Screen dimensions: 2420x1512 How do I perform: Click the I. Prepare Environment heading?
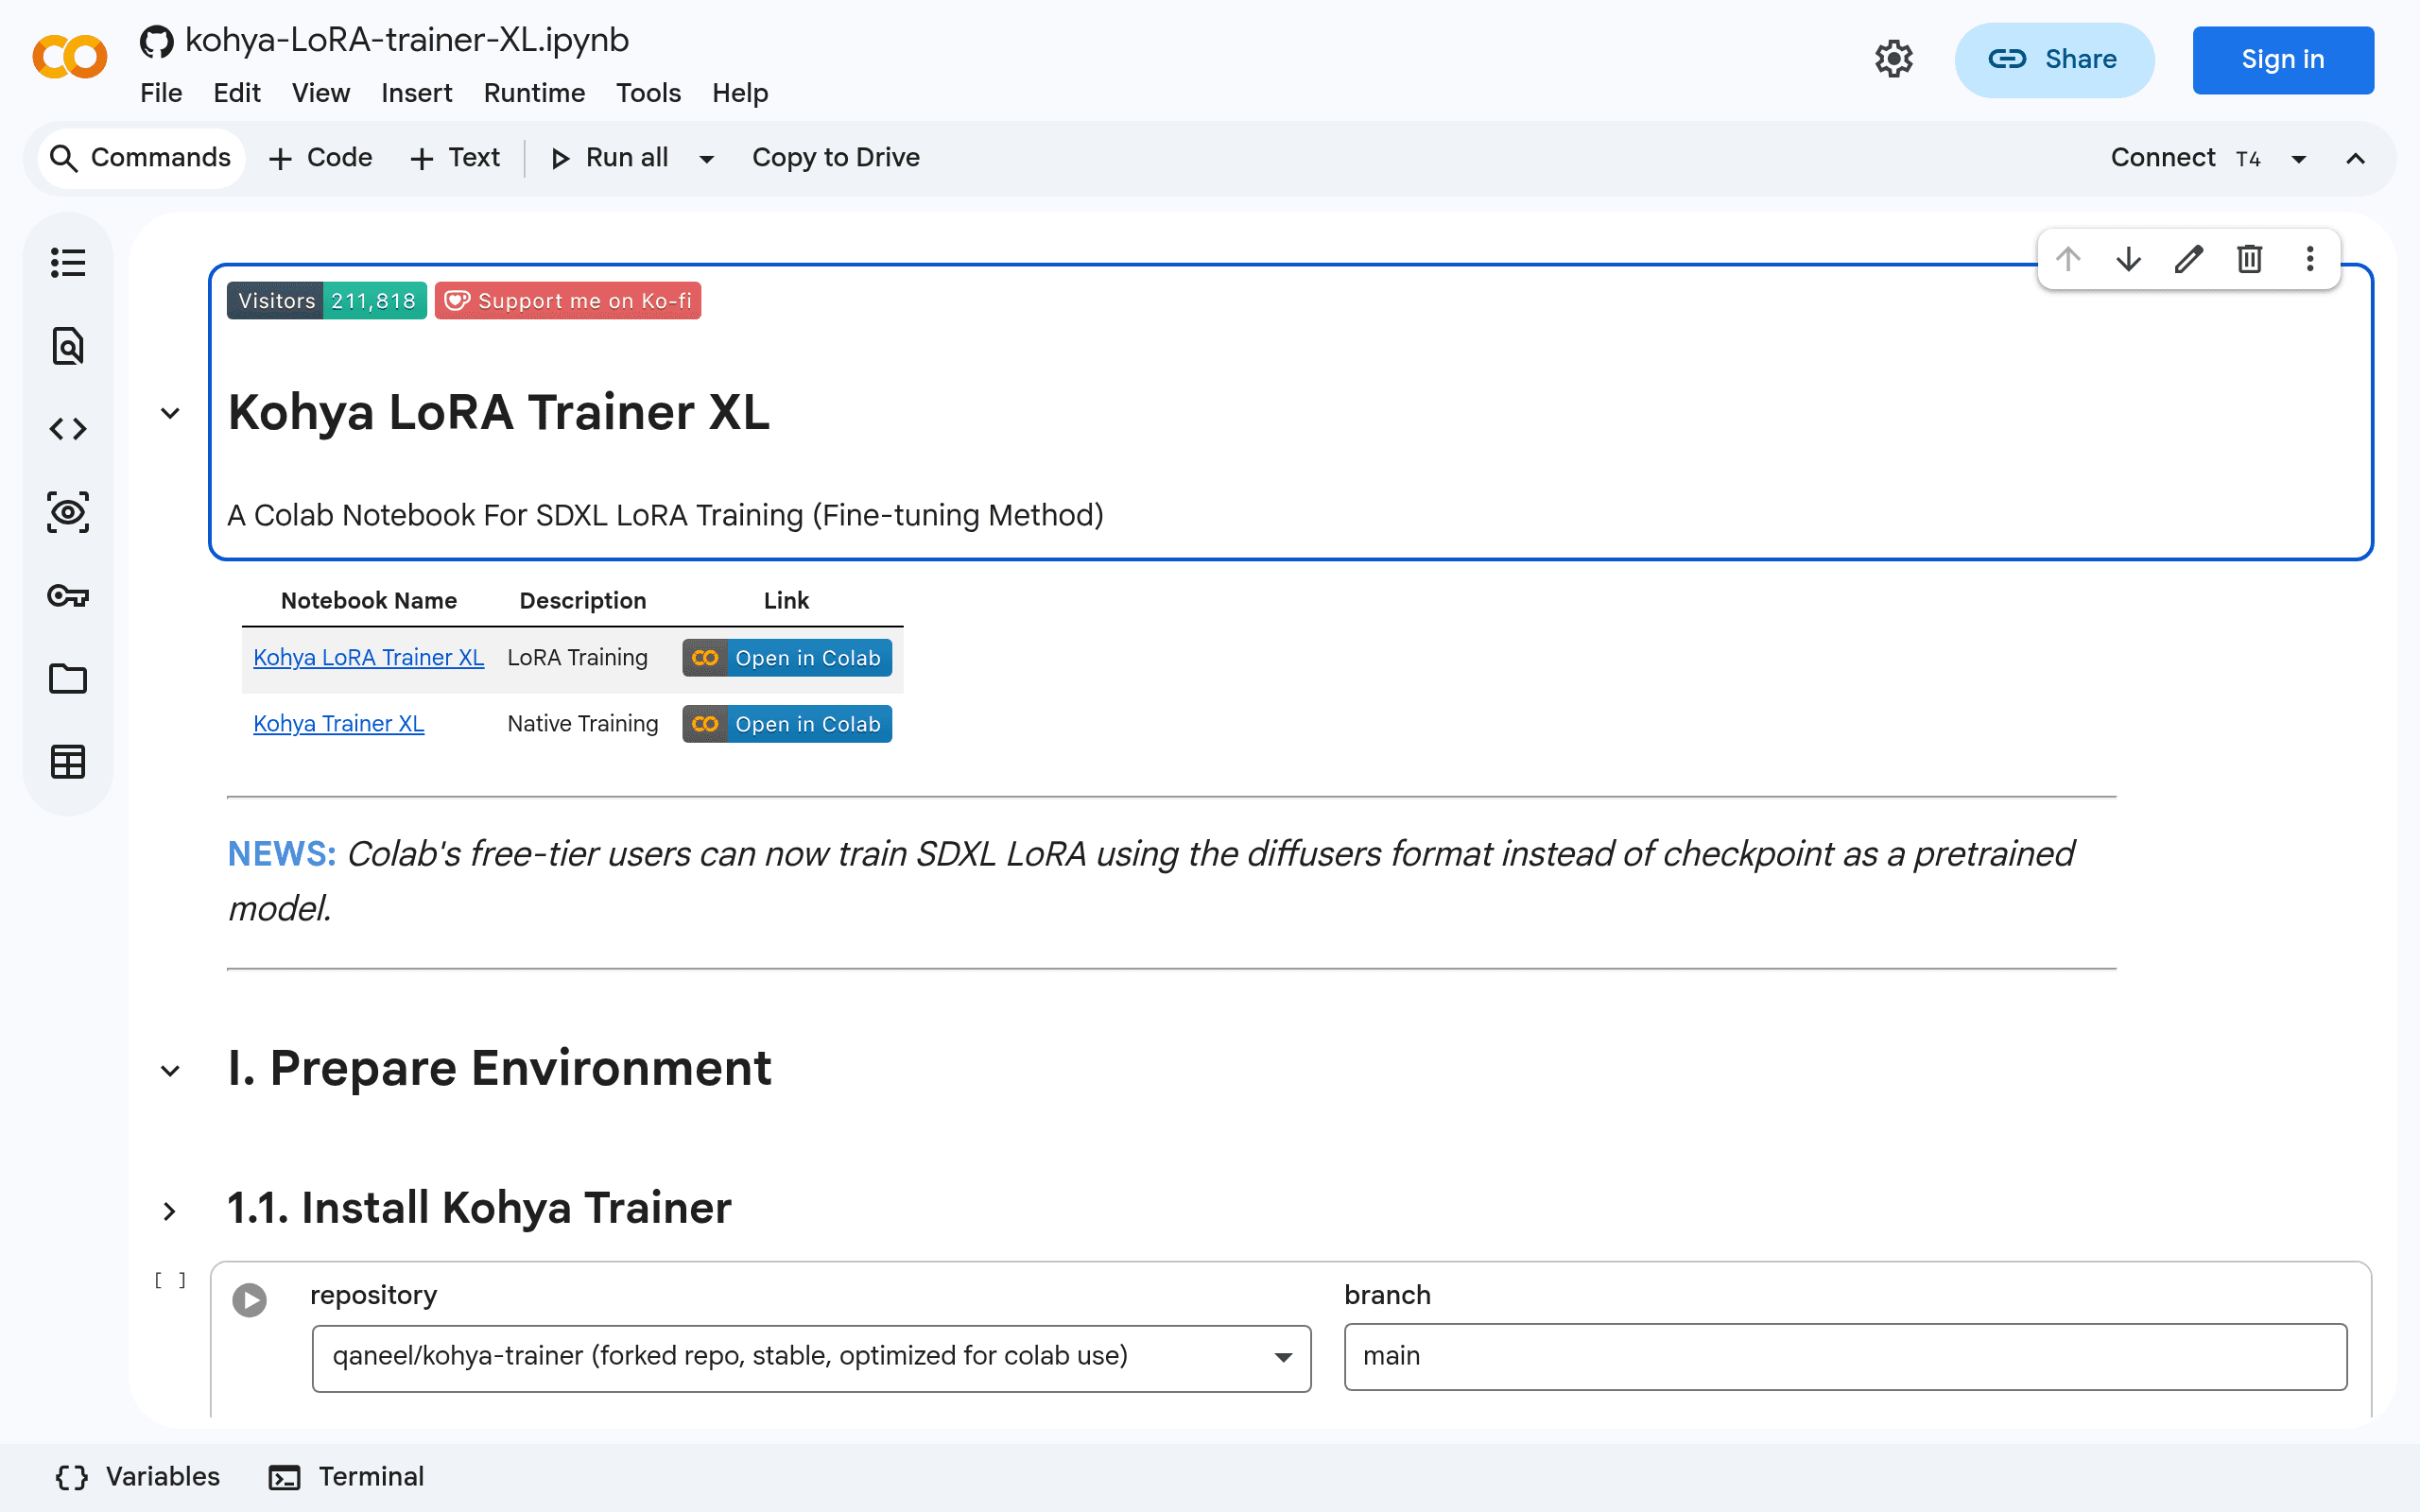pos(499,1068)
